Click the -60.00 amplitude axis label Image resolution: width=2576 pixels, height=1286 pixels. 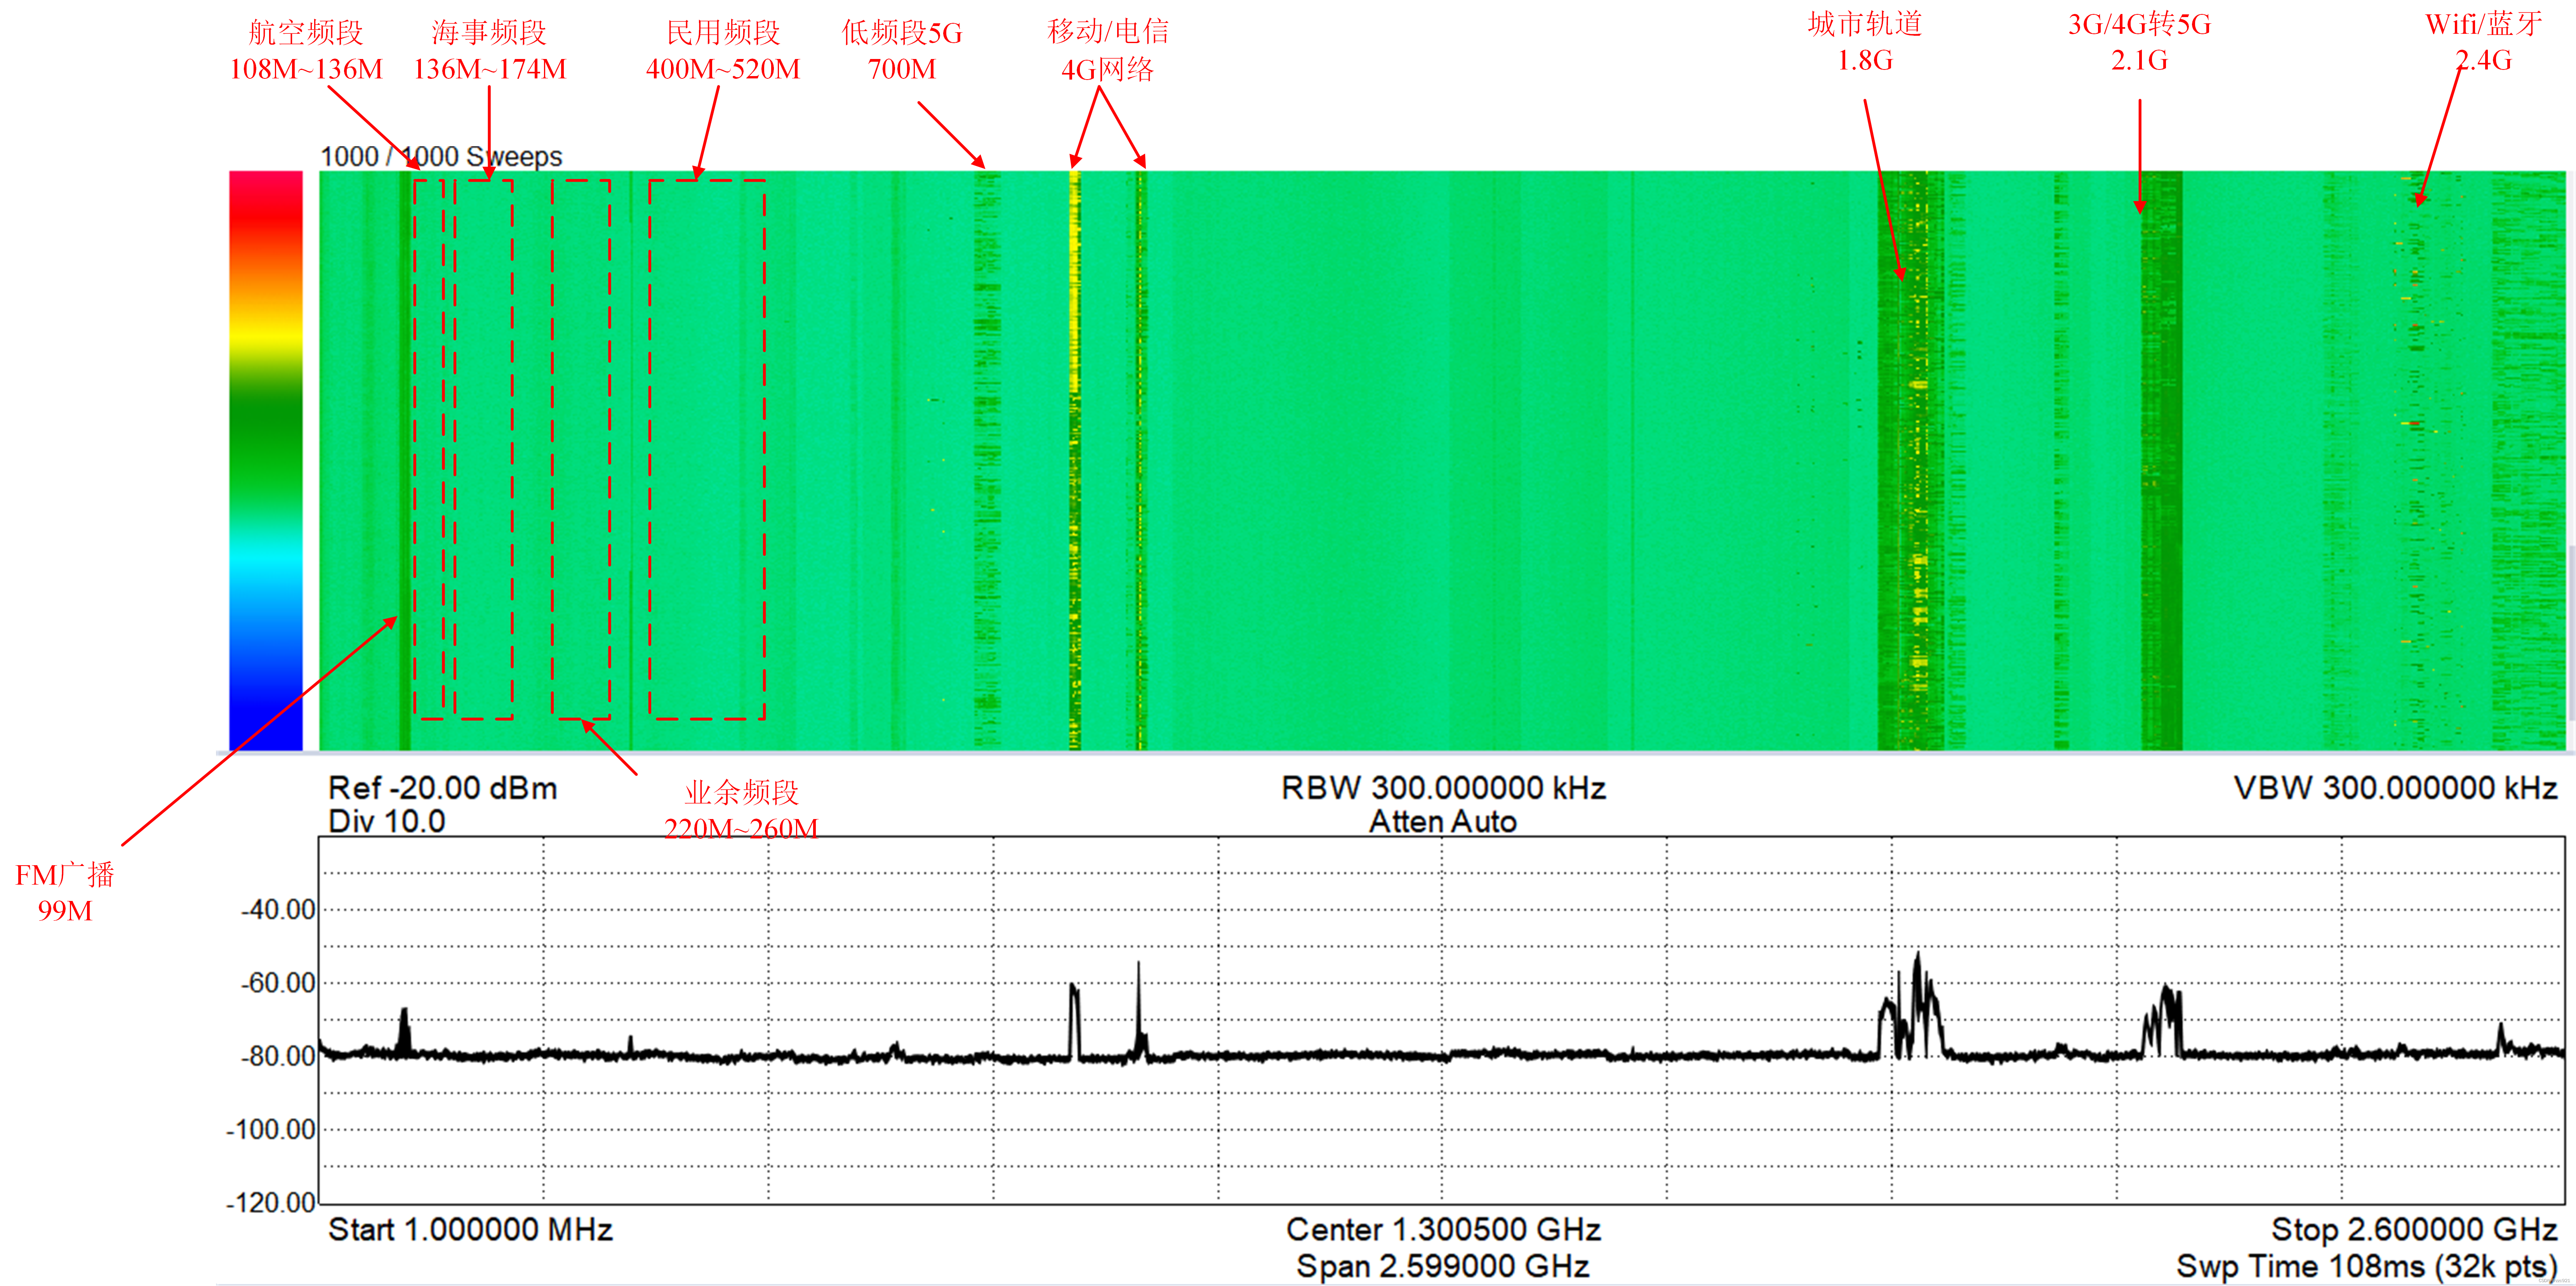point(278,983)
